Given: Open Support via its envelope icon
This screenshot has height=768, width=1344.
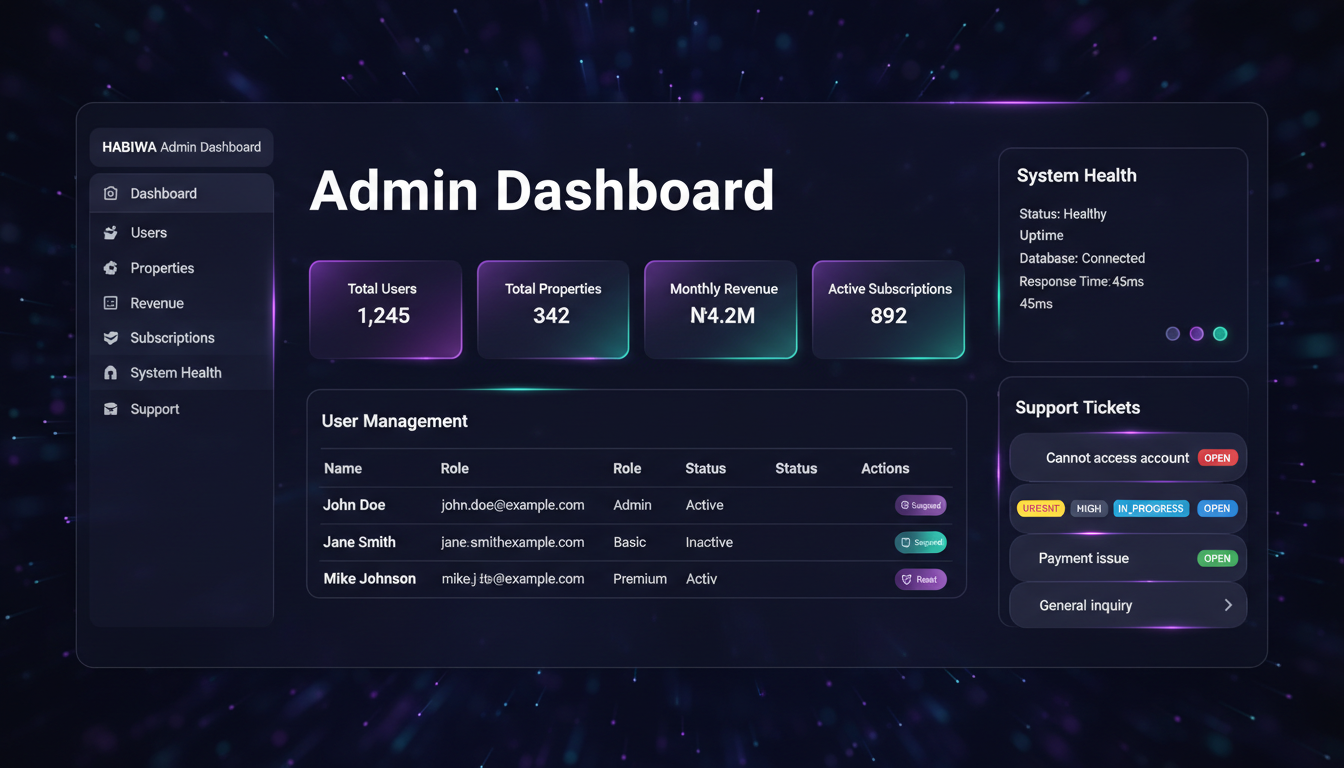Looking at the screenshot, I should click(110, 409).
